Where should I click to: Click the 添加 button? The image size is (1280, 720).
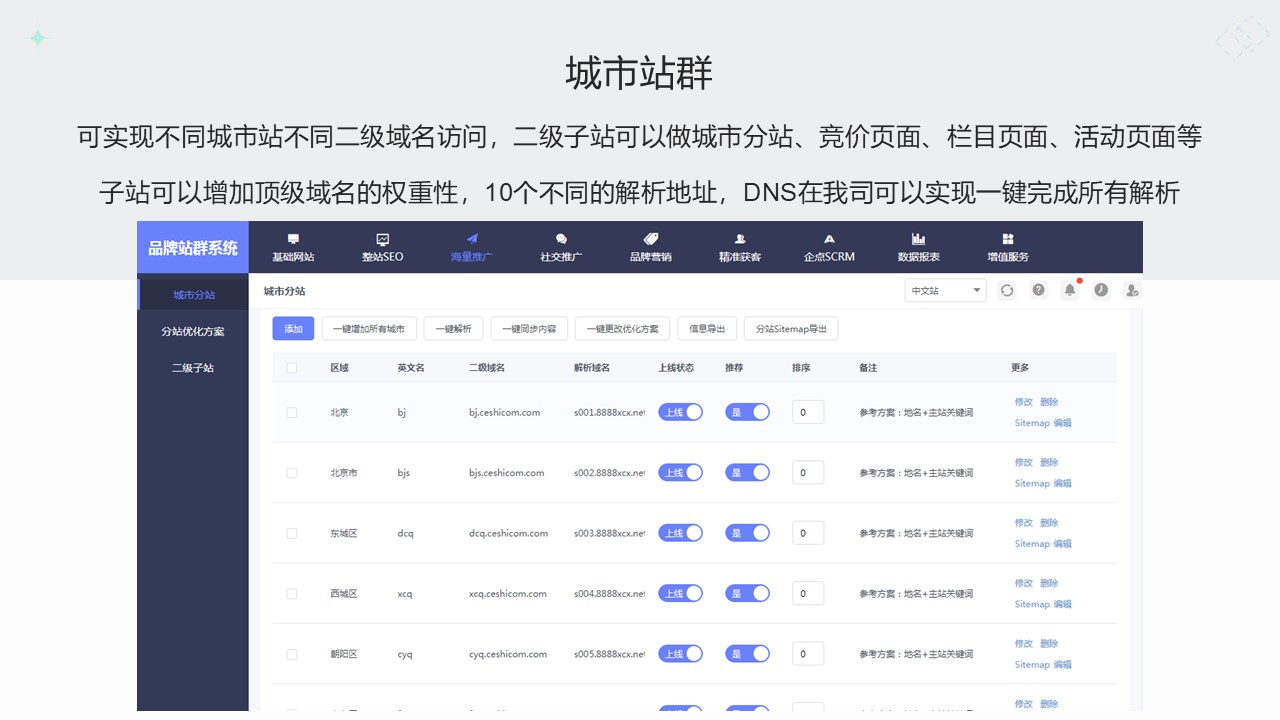[293, 329]
